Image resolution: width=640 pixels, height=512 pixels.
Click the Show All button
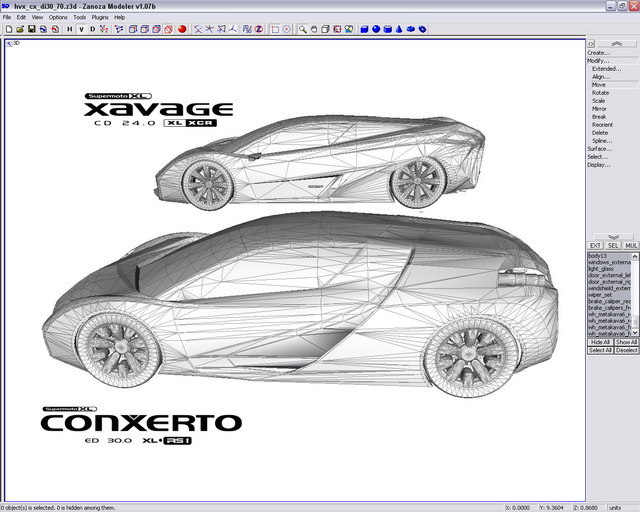tap(626, 342)
